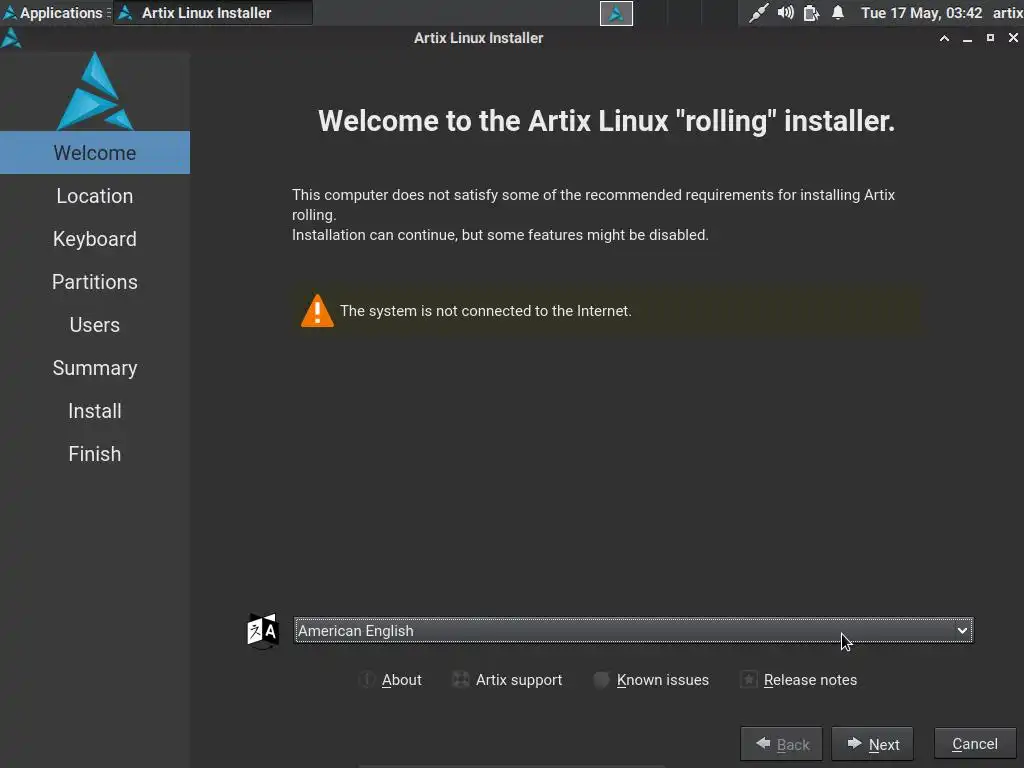
Task: Open the notifications bell icon
Action: point(838,13)
